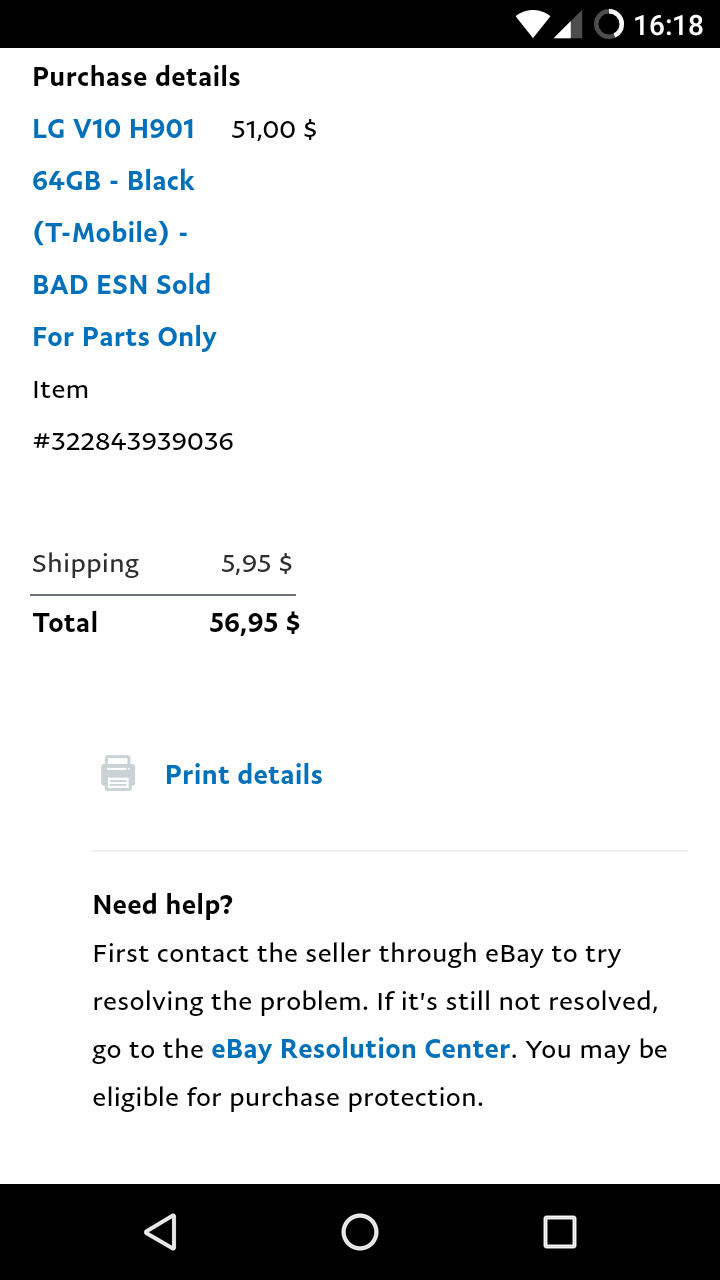This screenshot has width=720, height=1280.
Task: Tap the "Need help?" heading
Action: 162,905
